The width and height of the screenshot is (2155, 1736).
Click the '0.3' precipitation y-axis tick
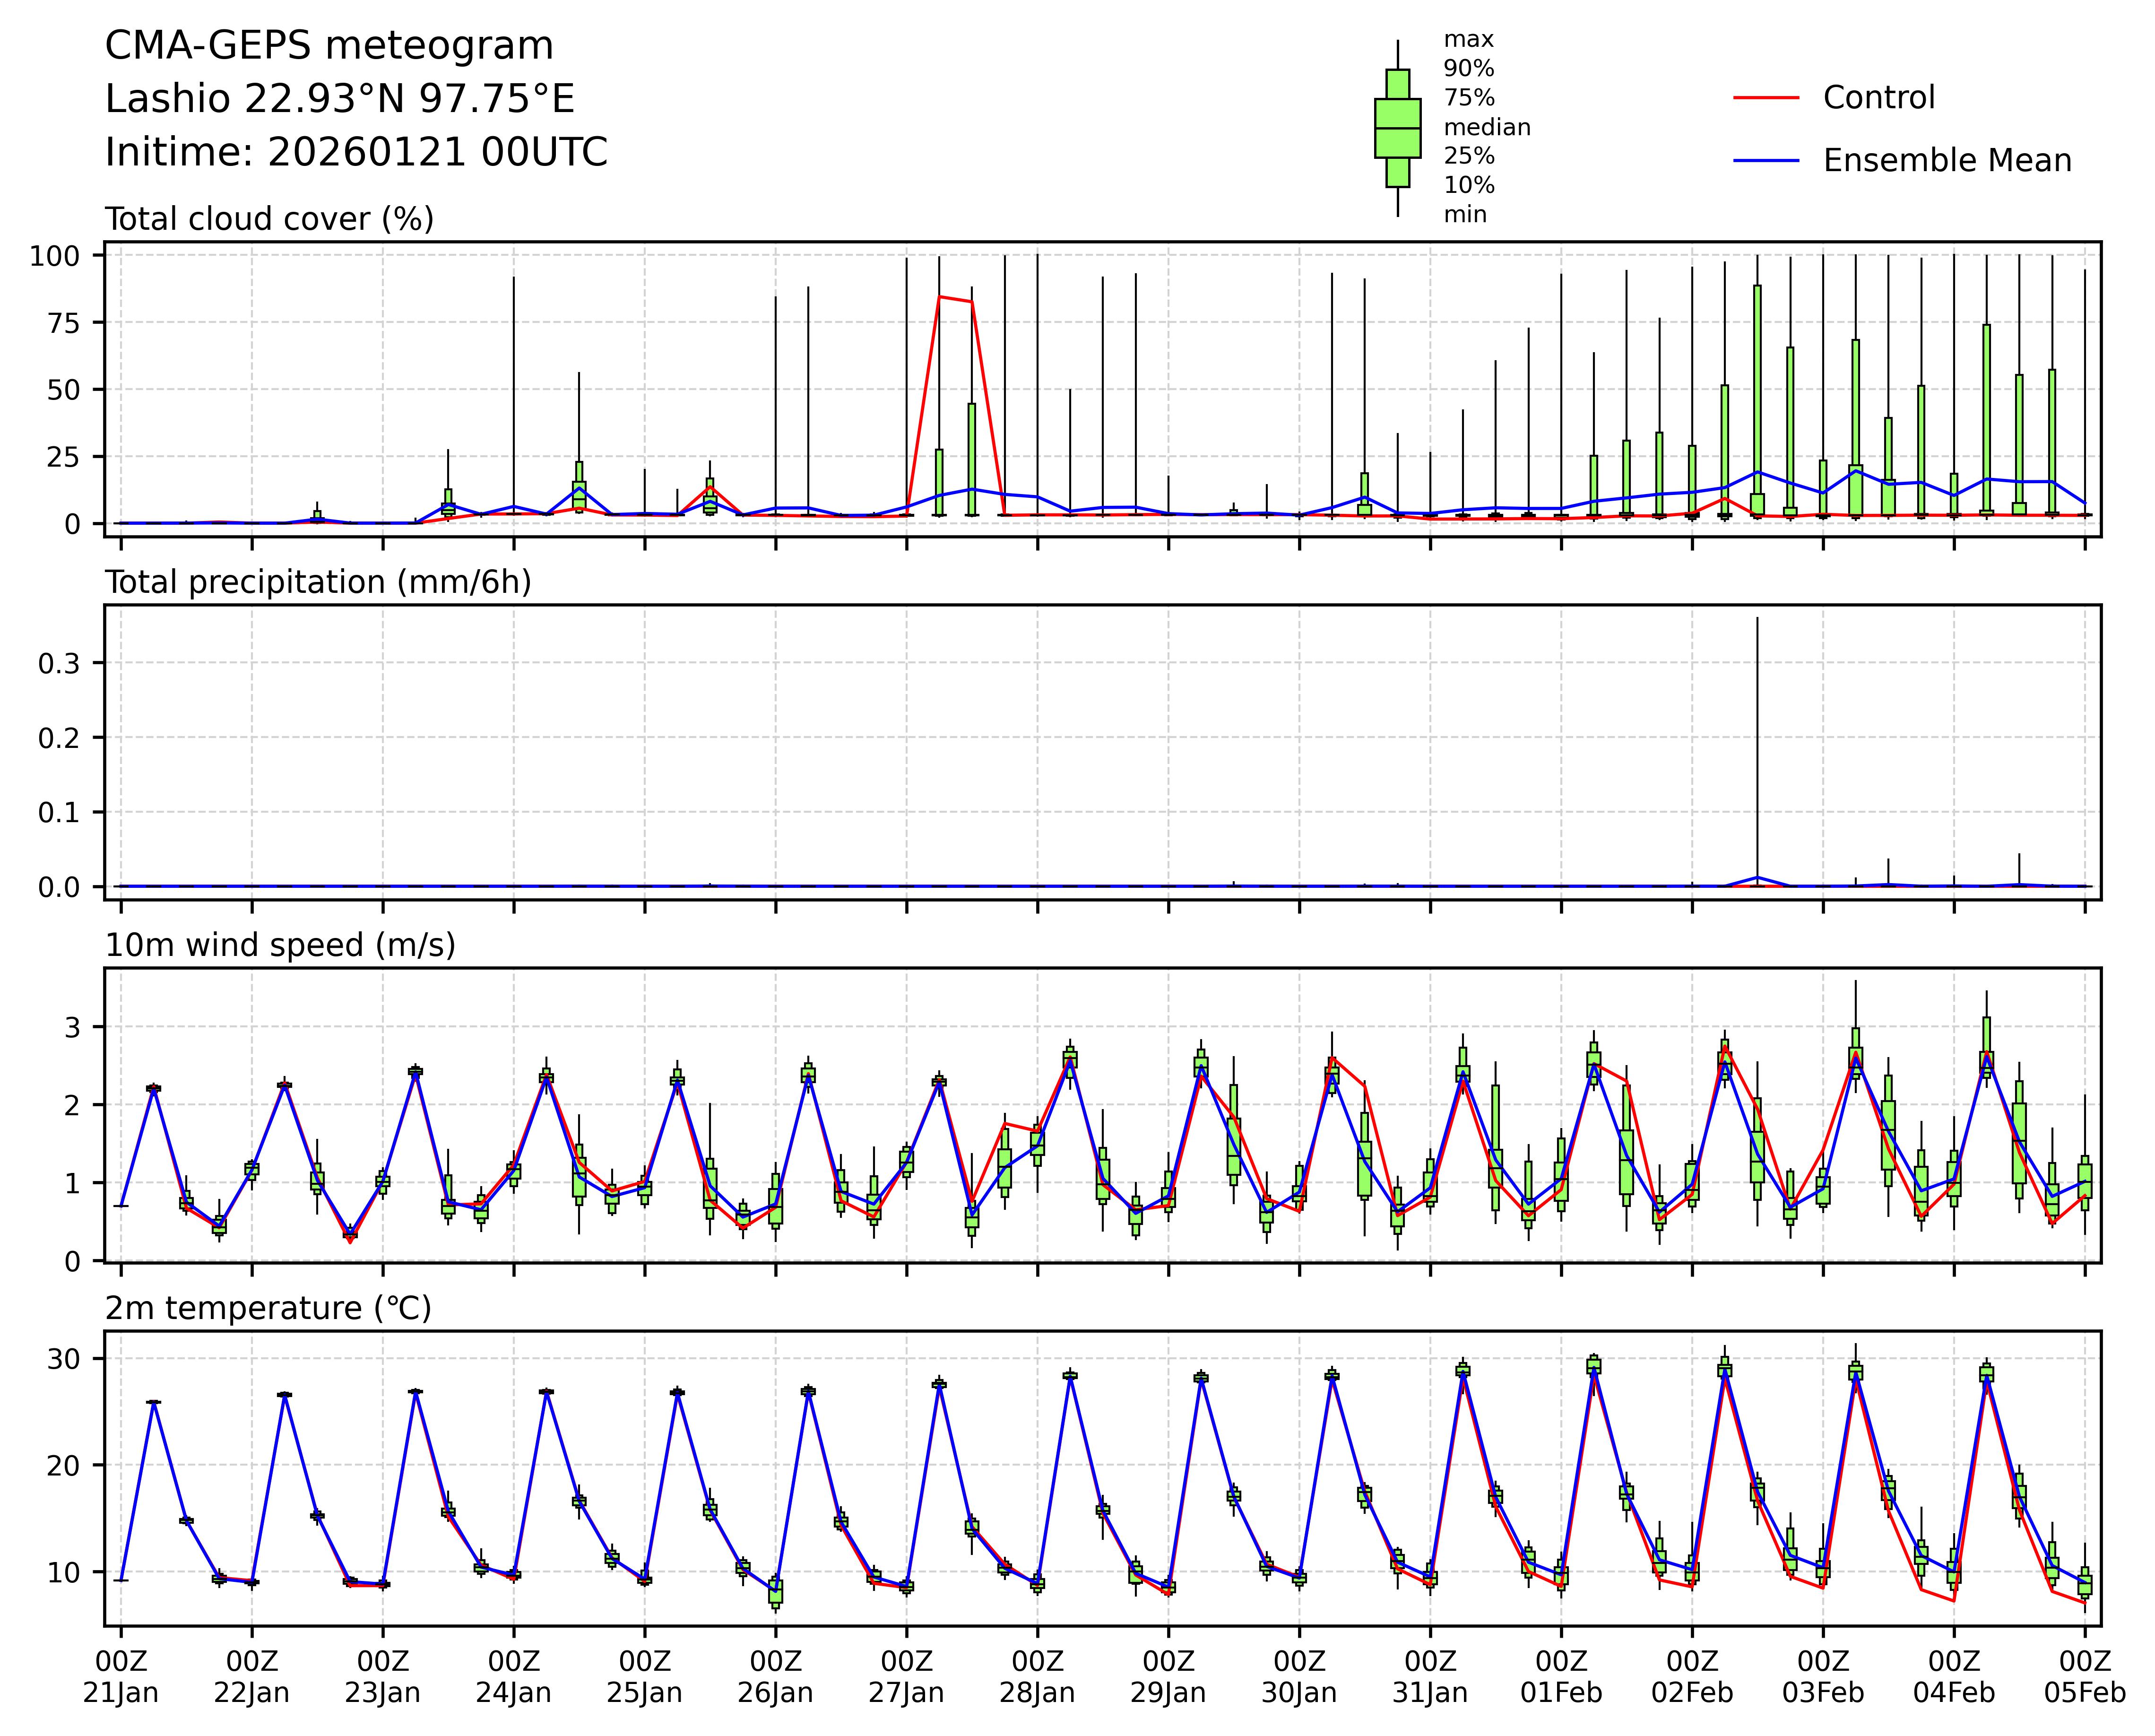(59, 663)
